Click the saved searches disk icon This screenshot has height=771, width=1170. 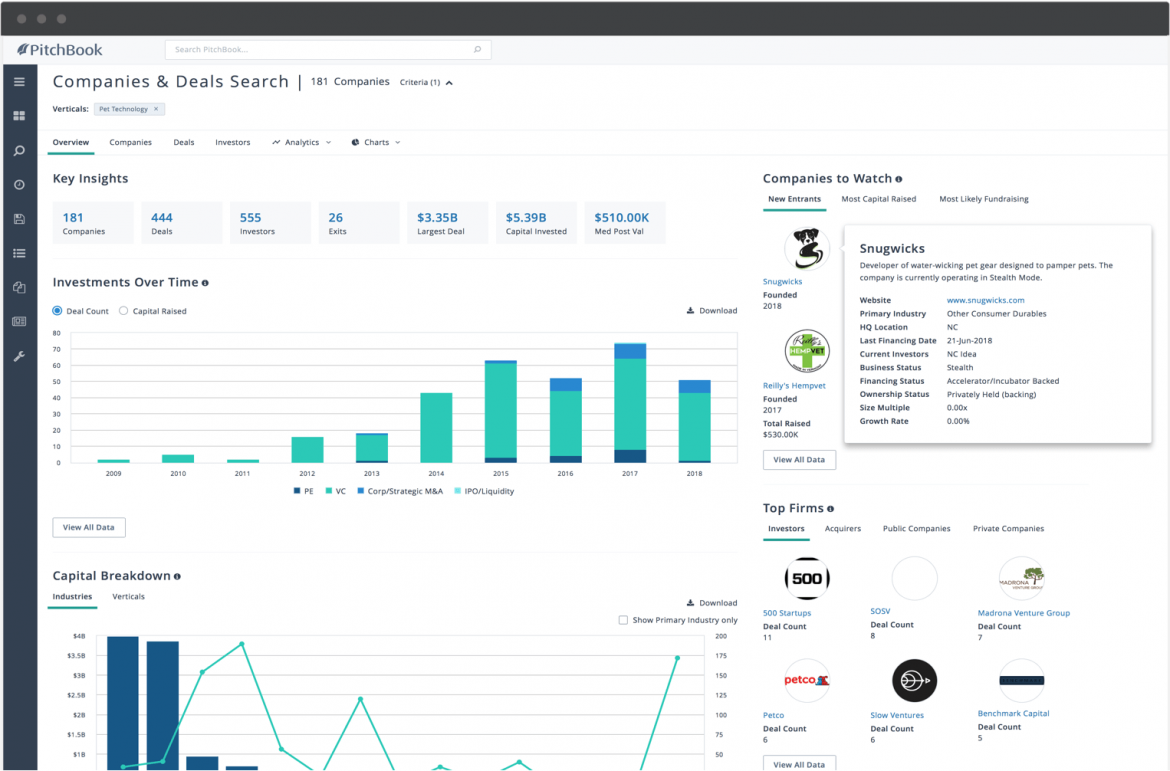click(x=19, y=219)
